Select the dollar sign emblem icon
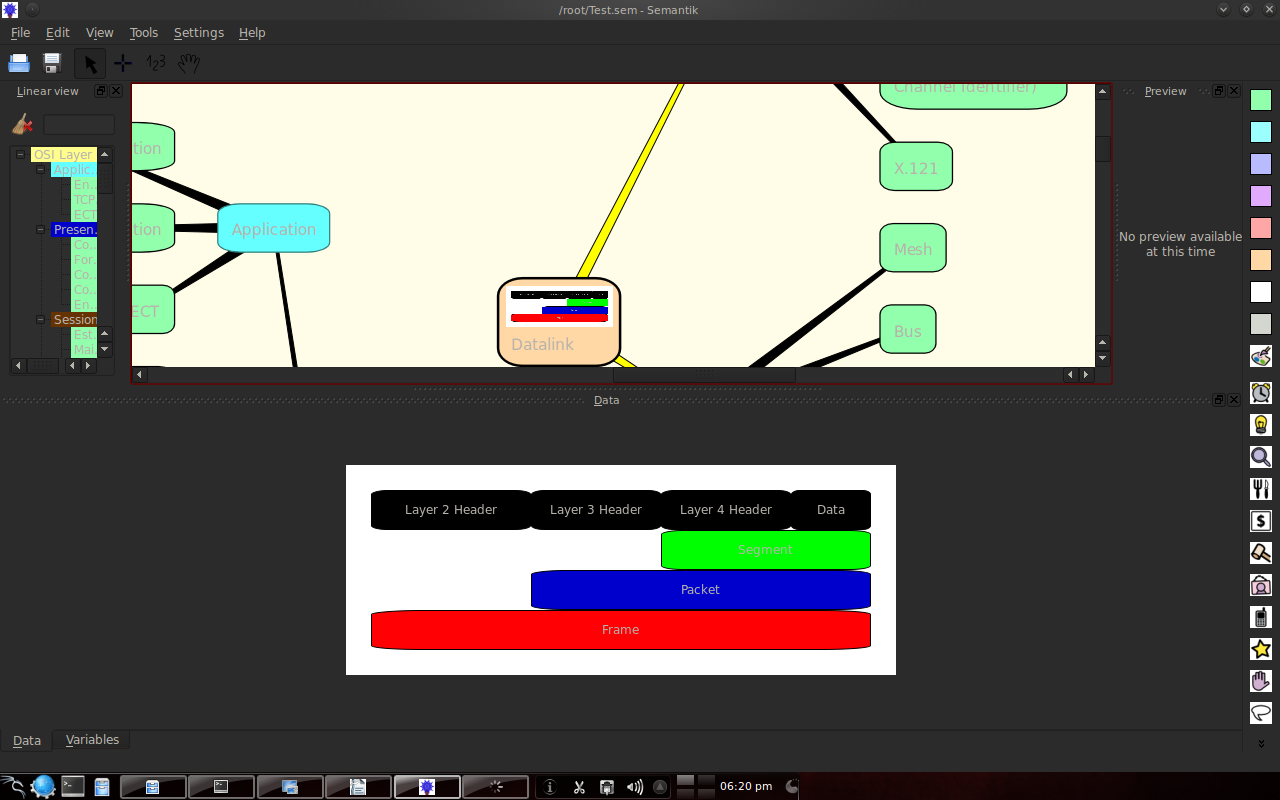 [x=1260, y=520]
